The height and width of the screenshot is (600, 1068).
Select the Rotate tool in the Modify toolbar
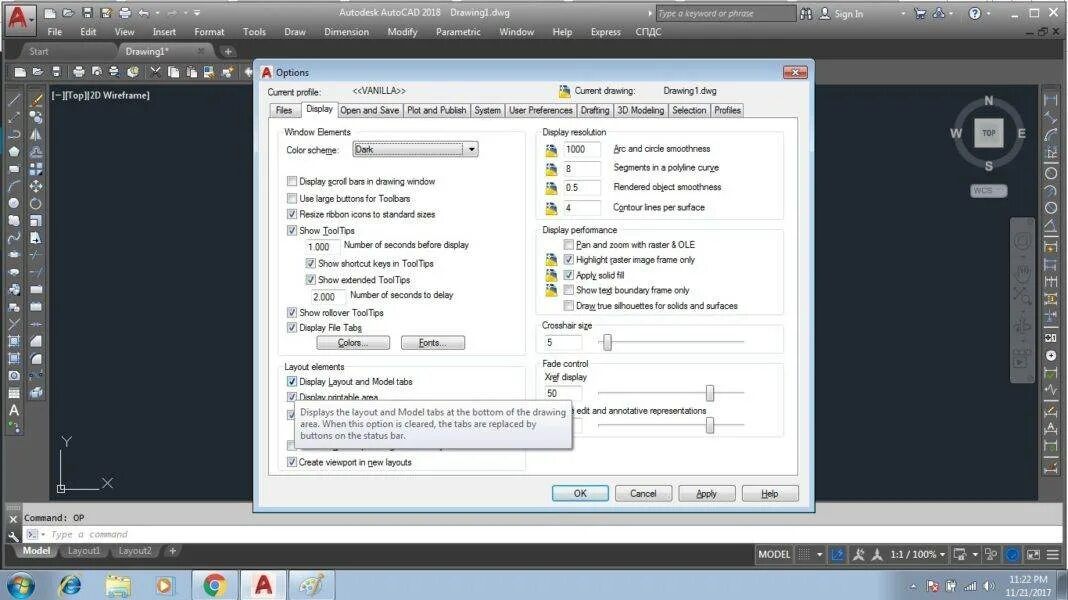pyautogui.click(x=36, y=203)
